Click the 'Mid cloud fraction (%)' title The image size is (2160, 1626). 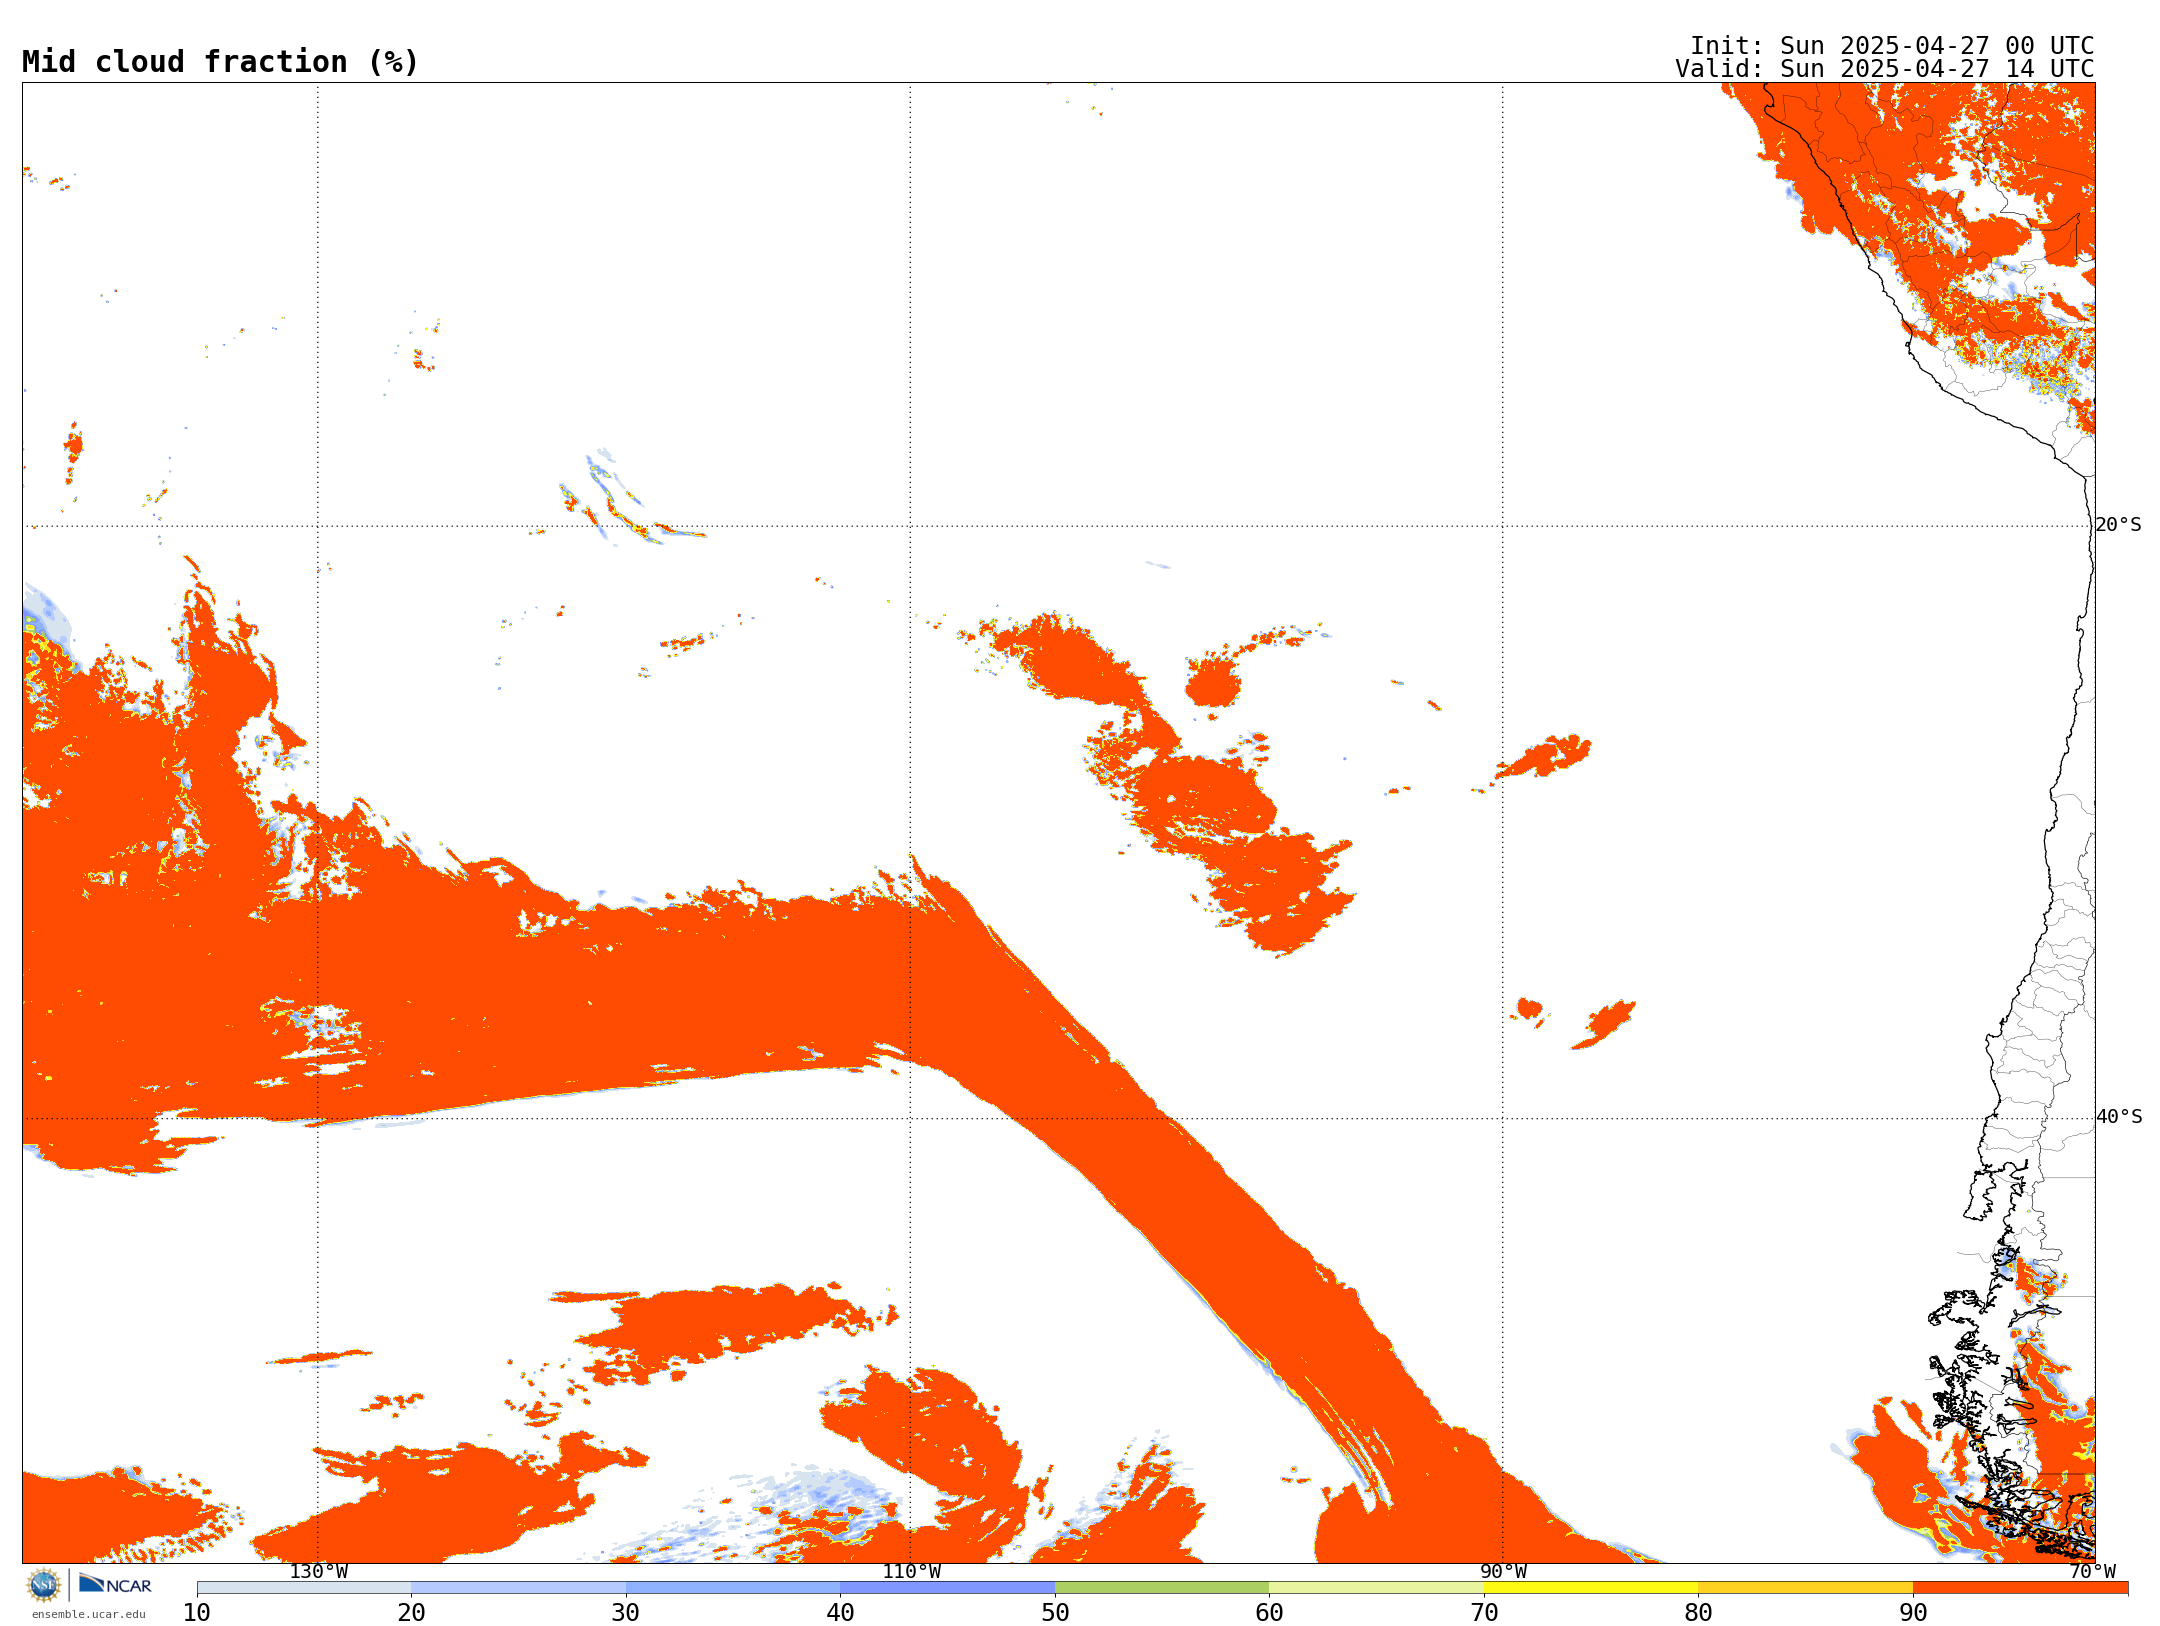pyautogui.click(x=220, y=62)
